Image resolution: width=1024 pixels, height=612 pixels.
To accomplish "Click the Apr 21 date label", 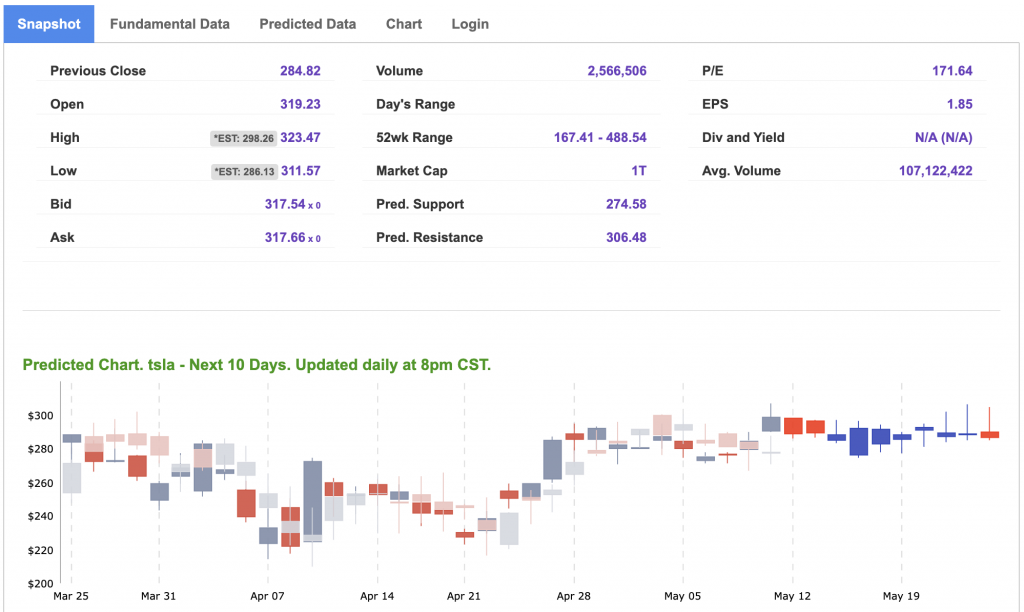I will click(464, 596).
